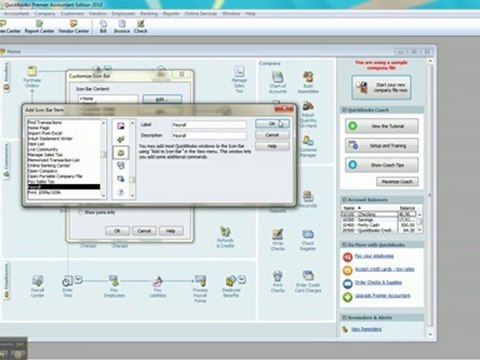Open Pay Liabilities icon

(x=158, y=286)
